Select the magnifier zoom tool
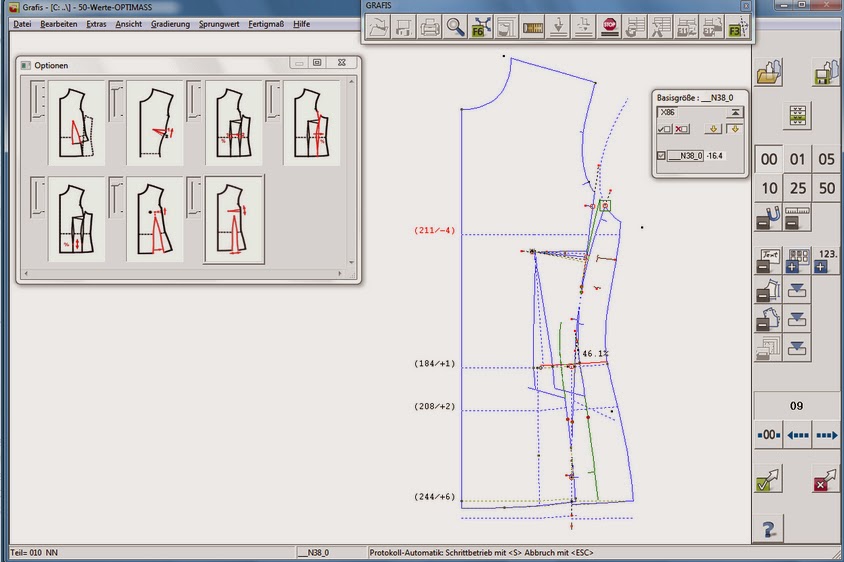844x562 pixels. tap(455, 26)
